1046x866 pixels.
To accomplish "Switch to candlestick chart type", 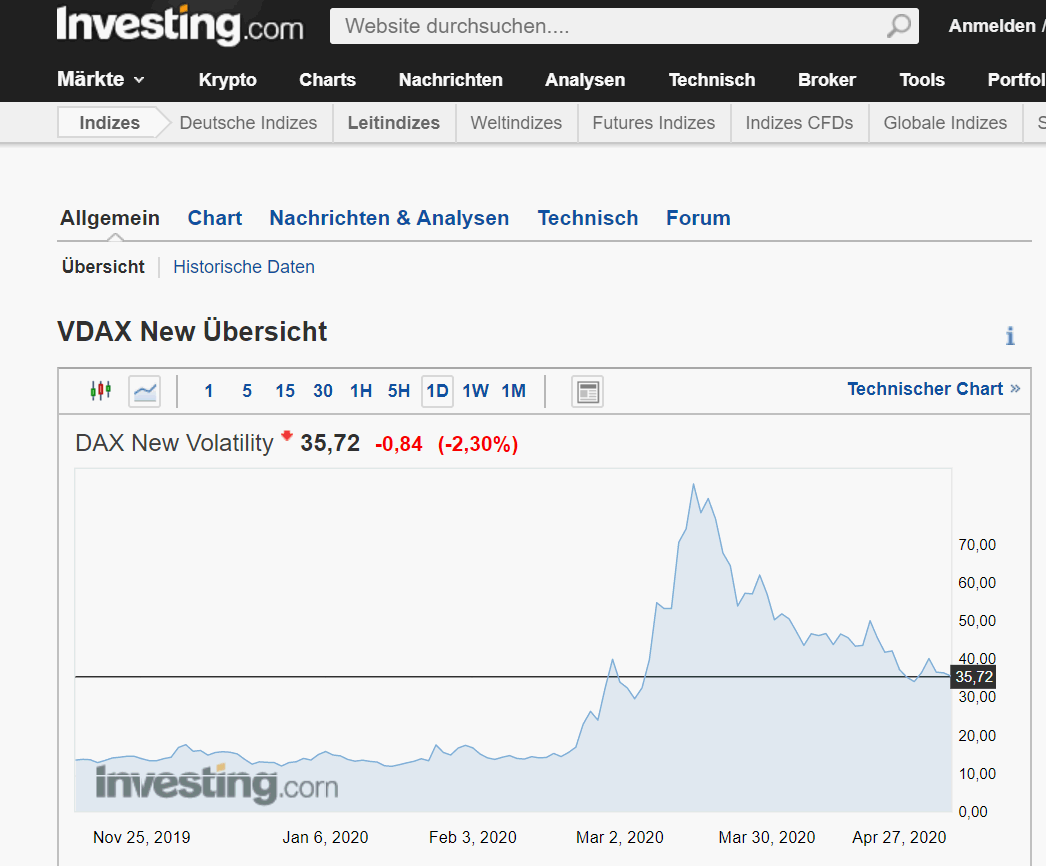I will pyautogui.click(x=101, y=390).
